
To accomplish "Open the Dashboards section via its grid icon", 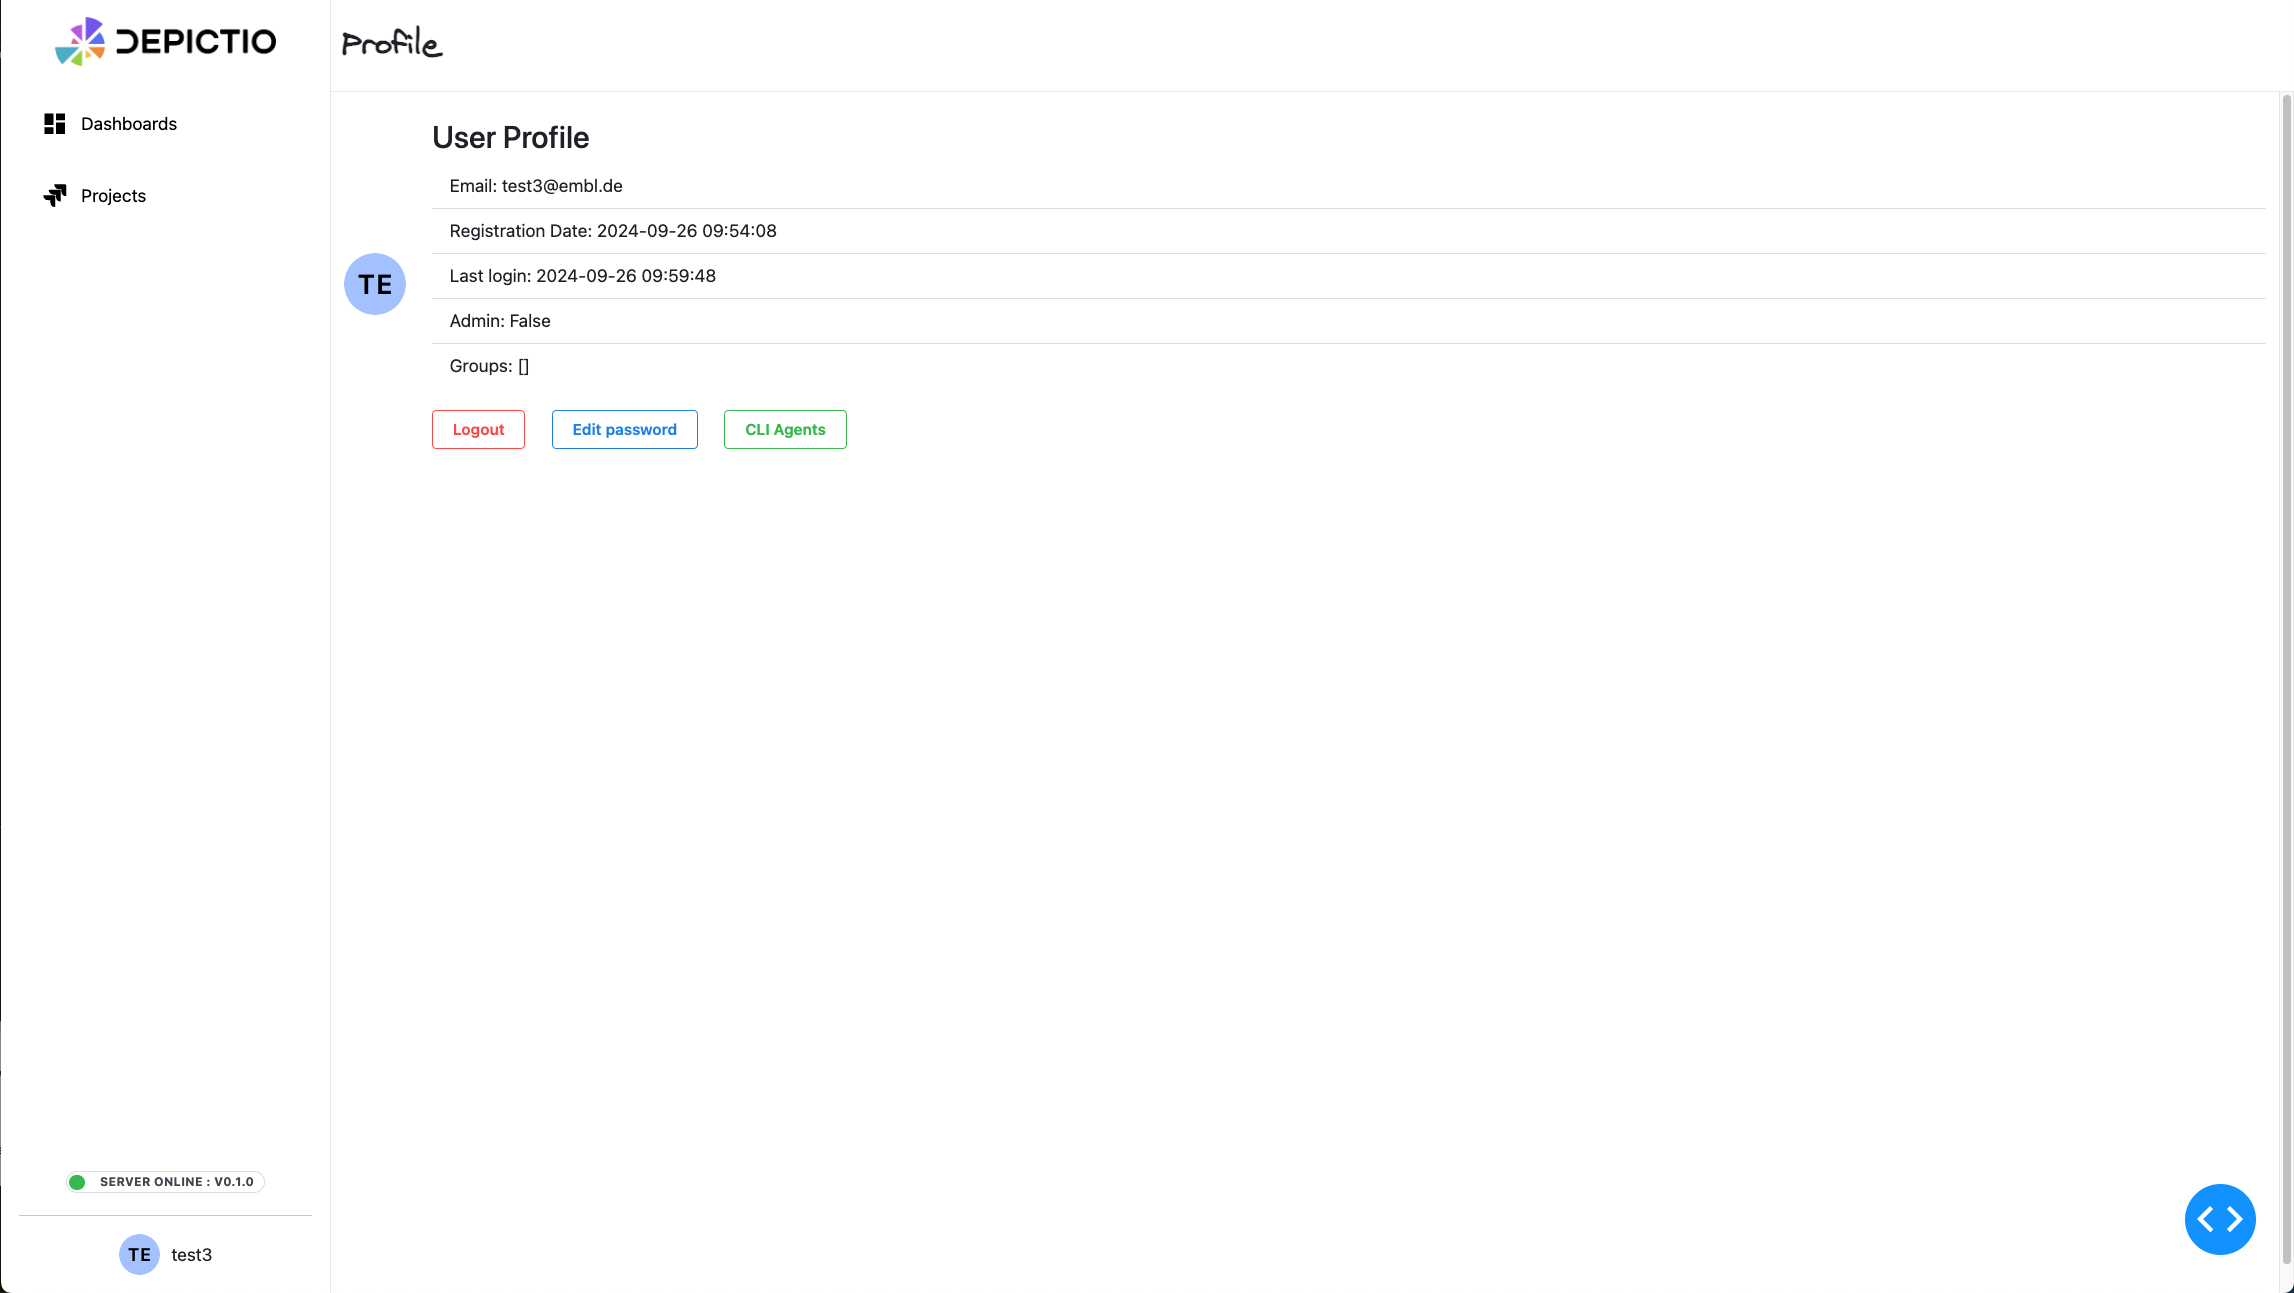I will (55, 123).
